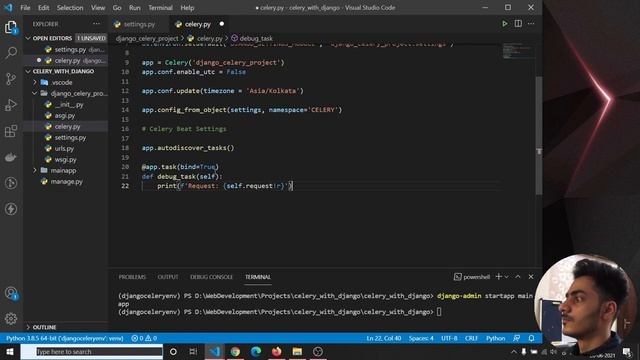Collapse the django_celery_project folder
640x360 pixels.
35,93
